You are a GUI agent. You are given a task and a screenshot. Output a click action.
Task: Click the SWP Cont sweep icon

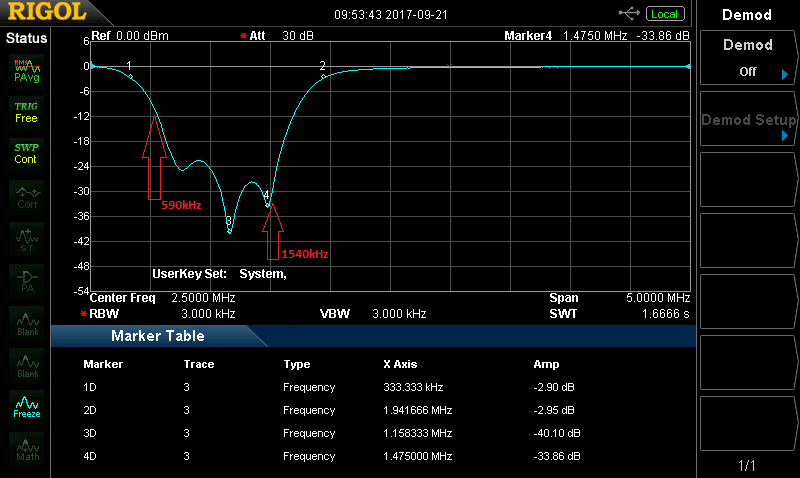26,153
